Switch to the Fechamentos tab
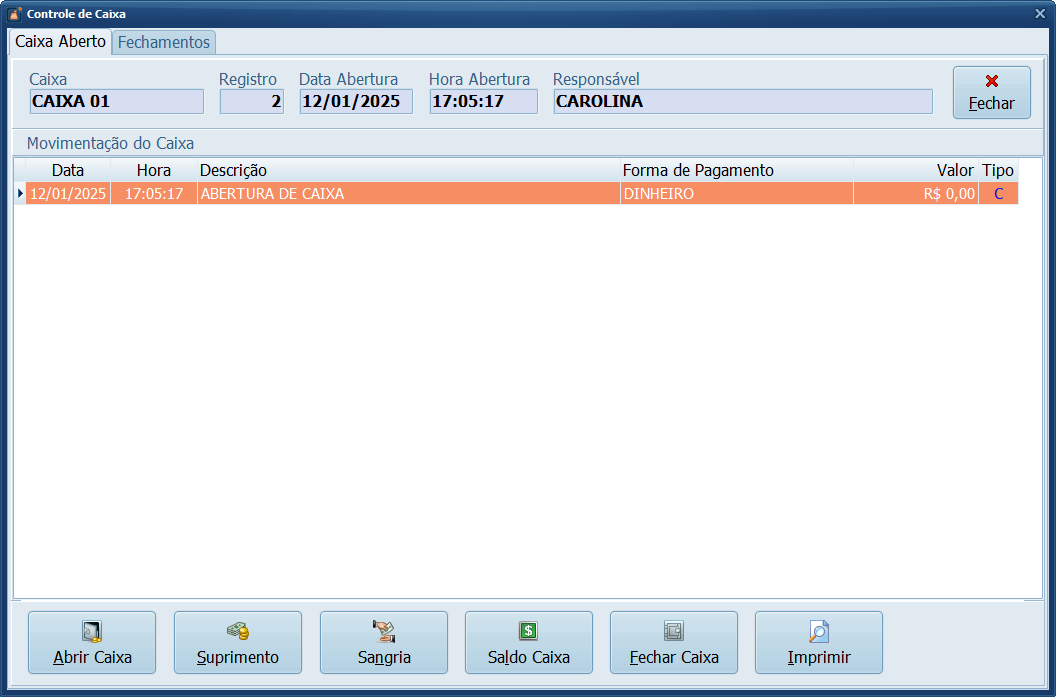 pos(164,42)
